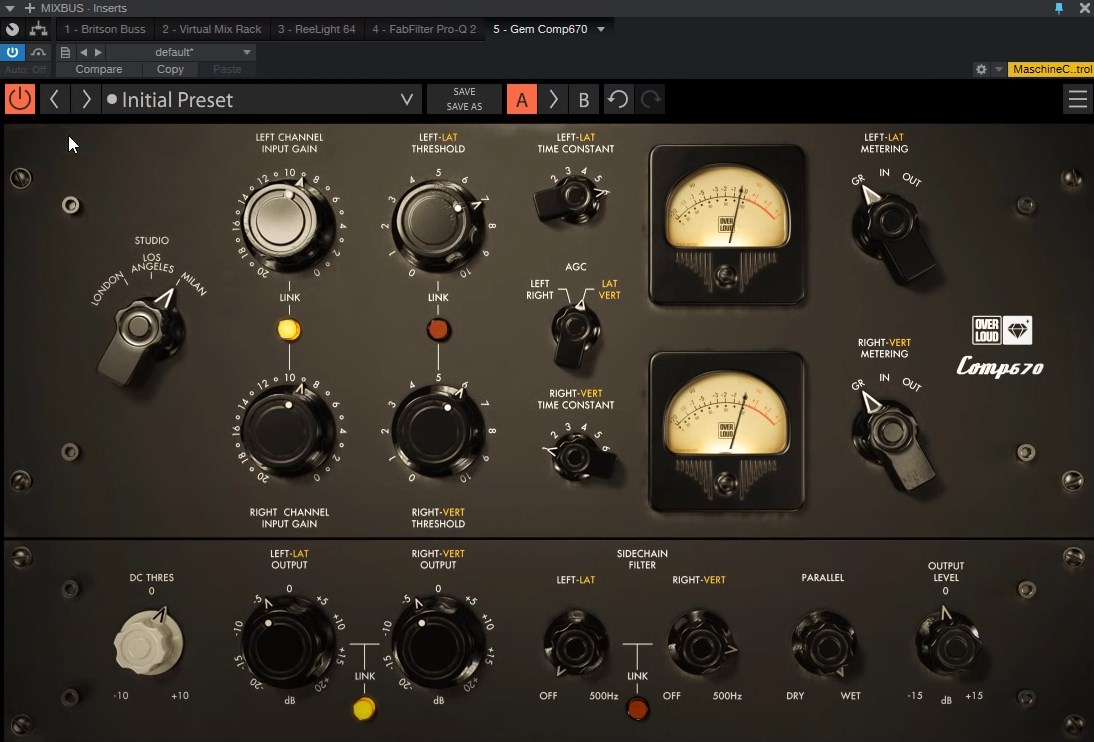
Task: Load next host preset triangle
Action: tap(98, 52)
